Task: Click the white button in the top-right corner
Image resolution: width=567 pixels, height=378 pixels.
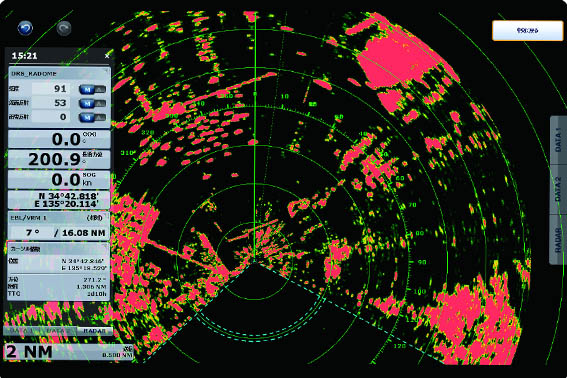Action: [527, 31]
